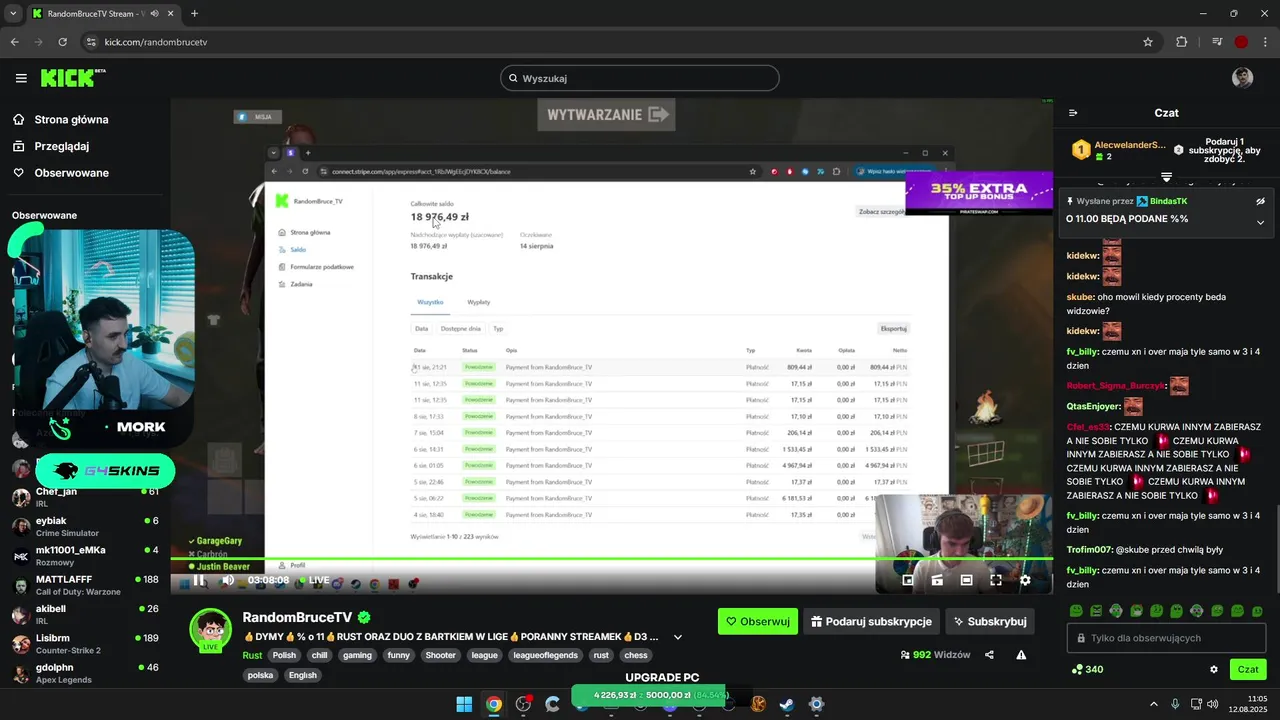
Task: Follow channel with Obserwuj button
Action: (758, 621)
